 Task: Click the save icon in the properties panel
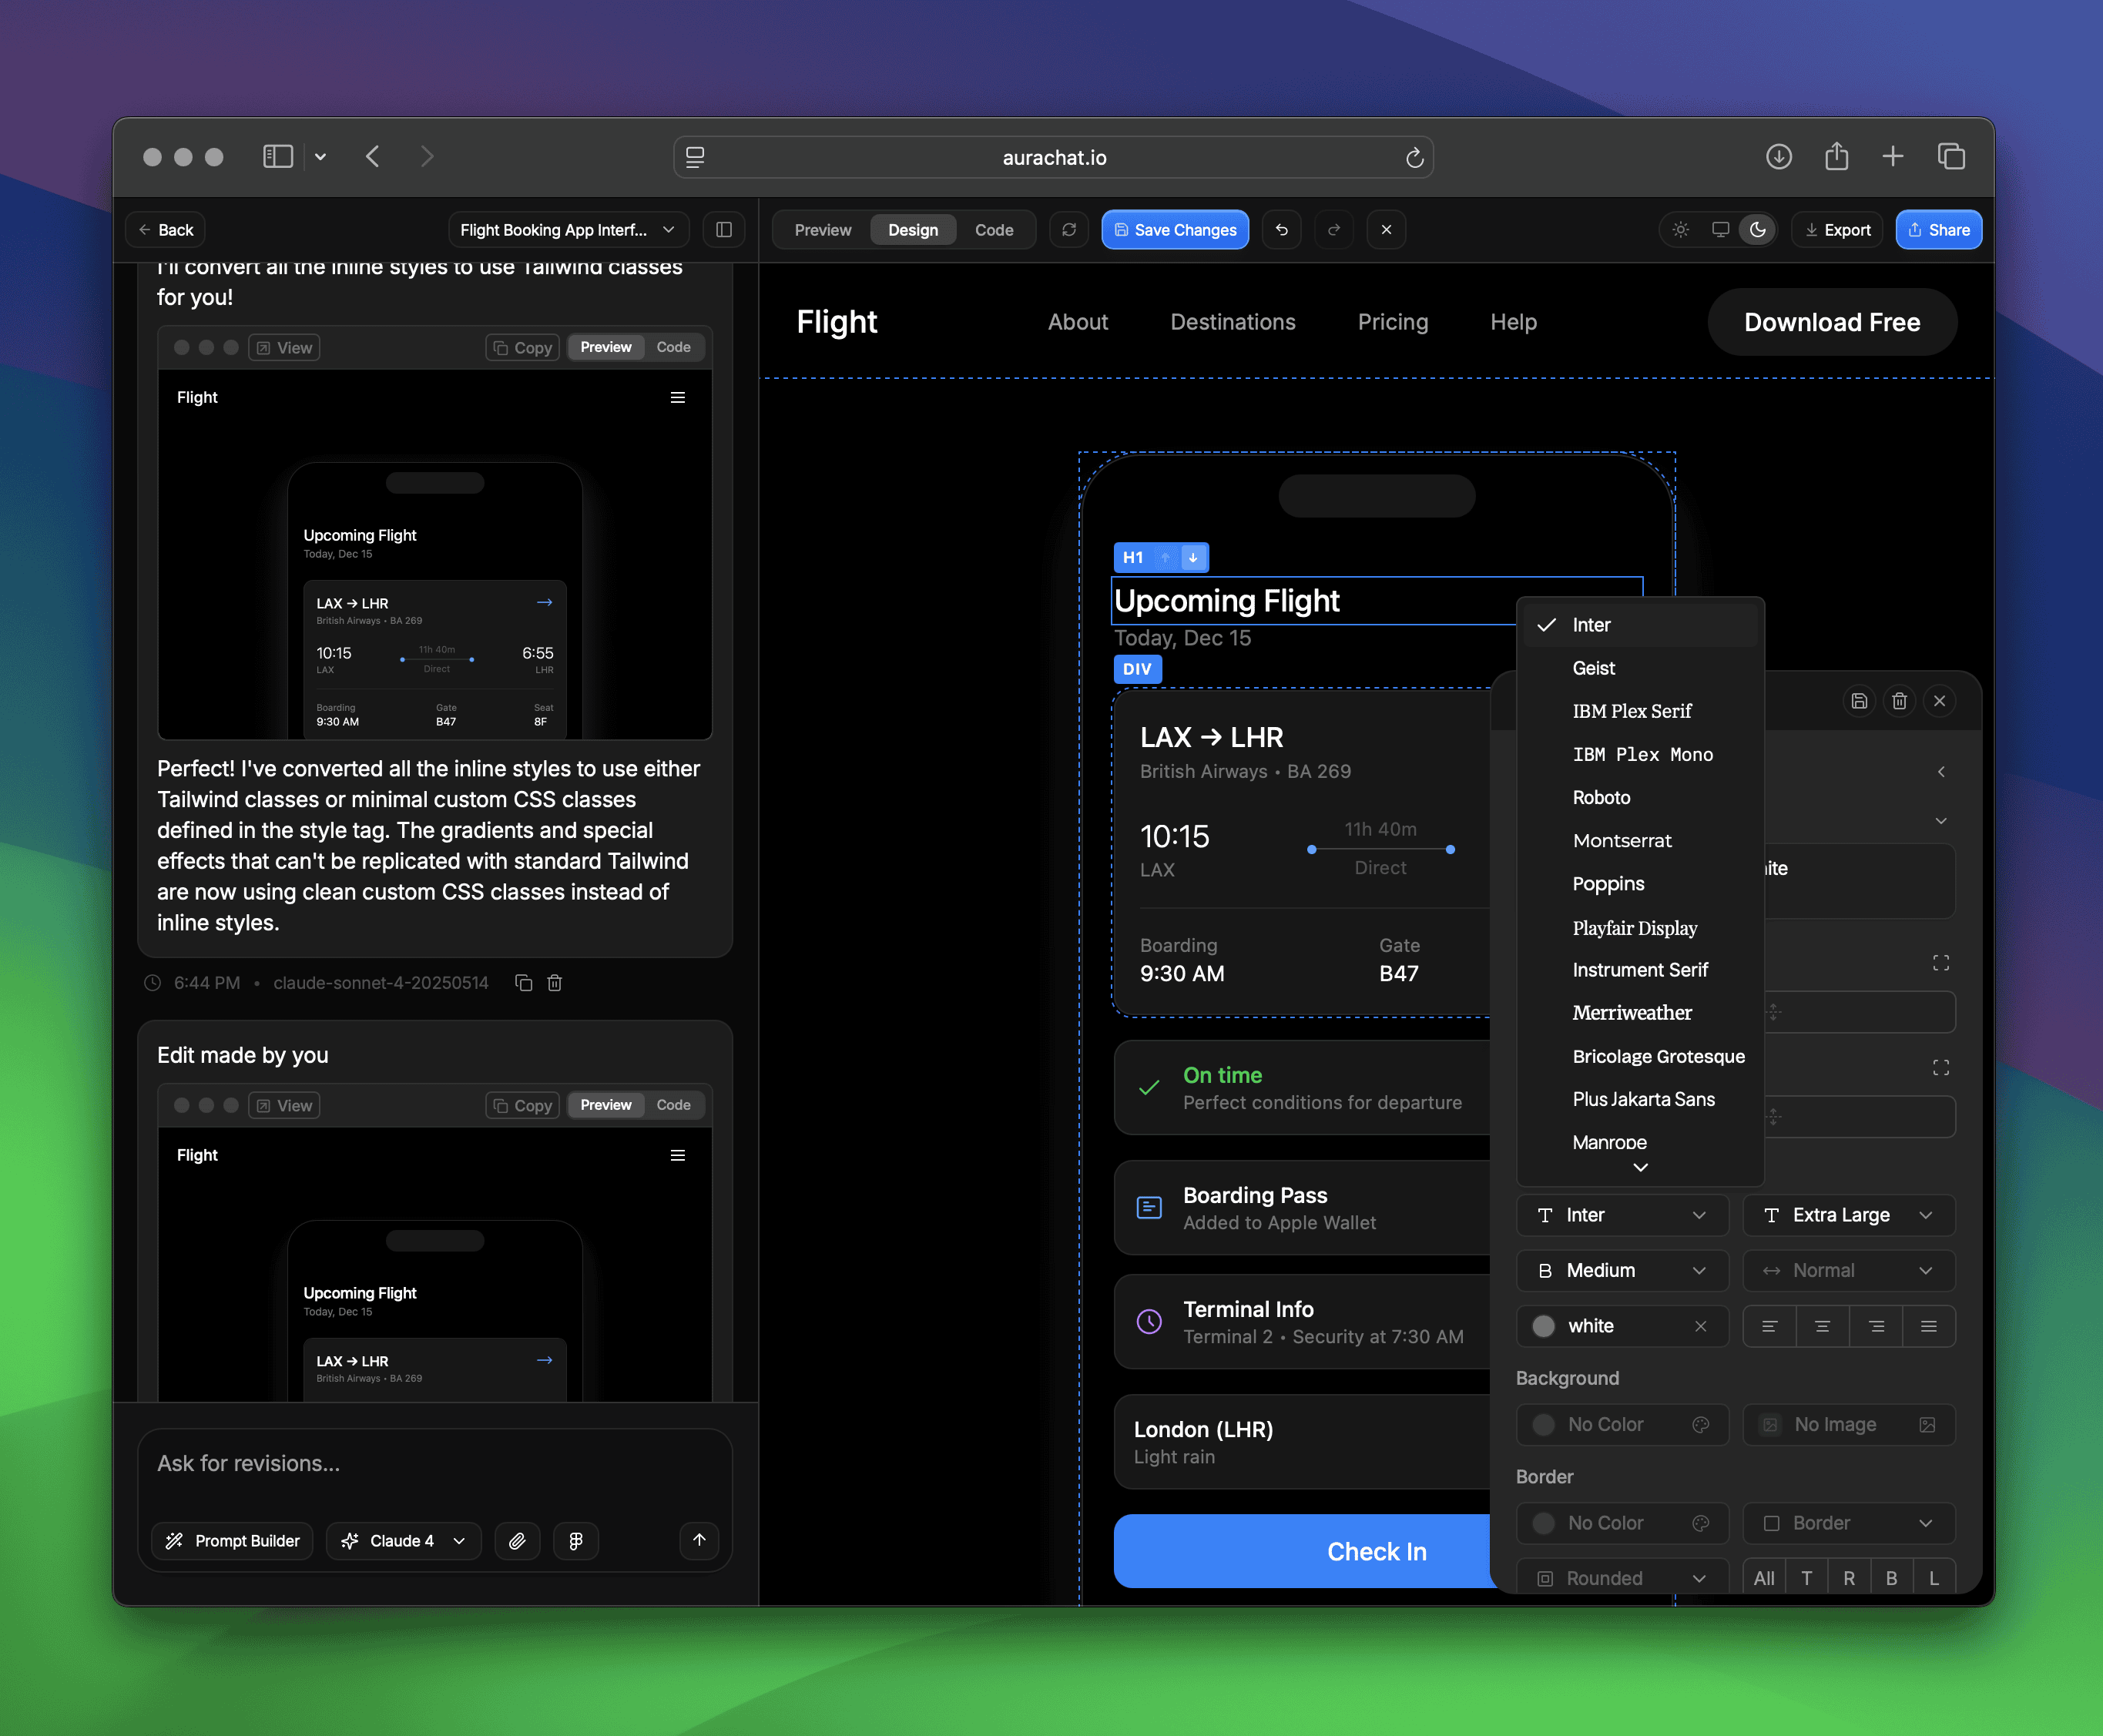click(1859, 701)
